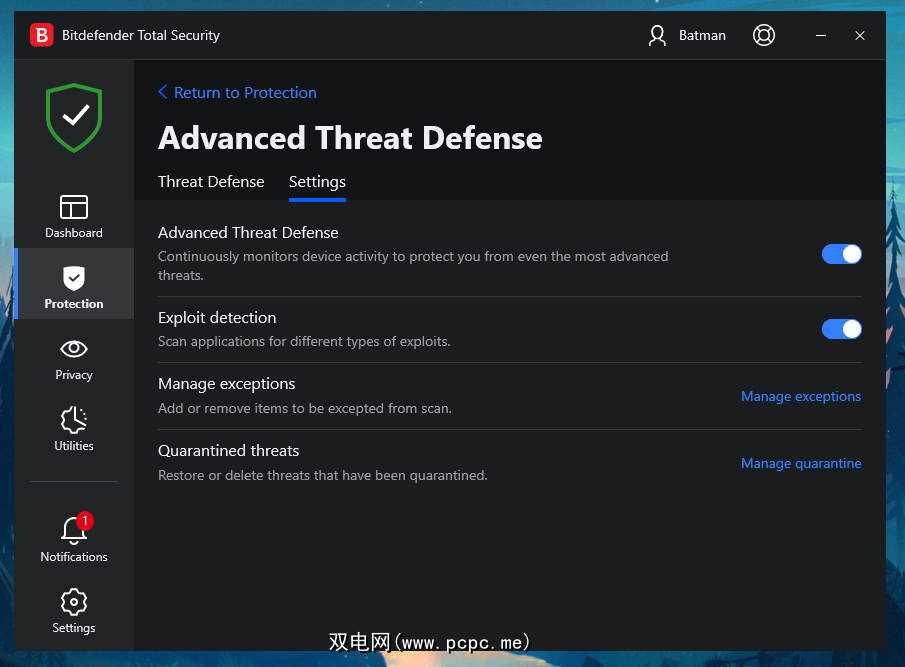Image resolution: width=905 pixels, height=667 pixels.
Task: Click the Manage exceptions link
Action: click(800, 397)
